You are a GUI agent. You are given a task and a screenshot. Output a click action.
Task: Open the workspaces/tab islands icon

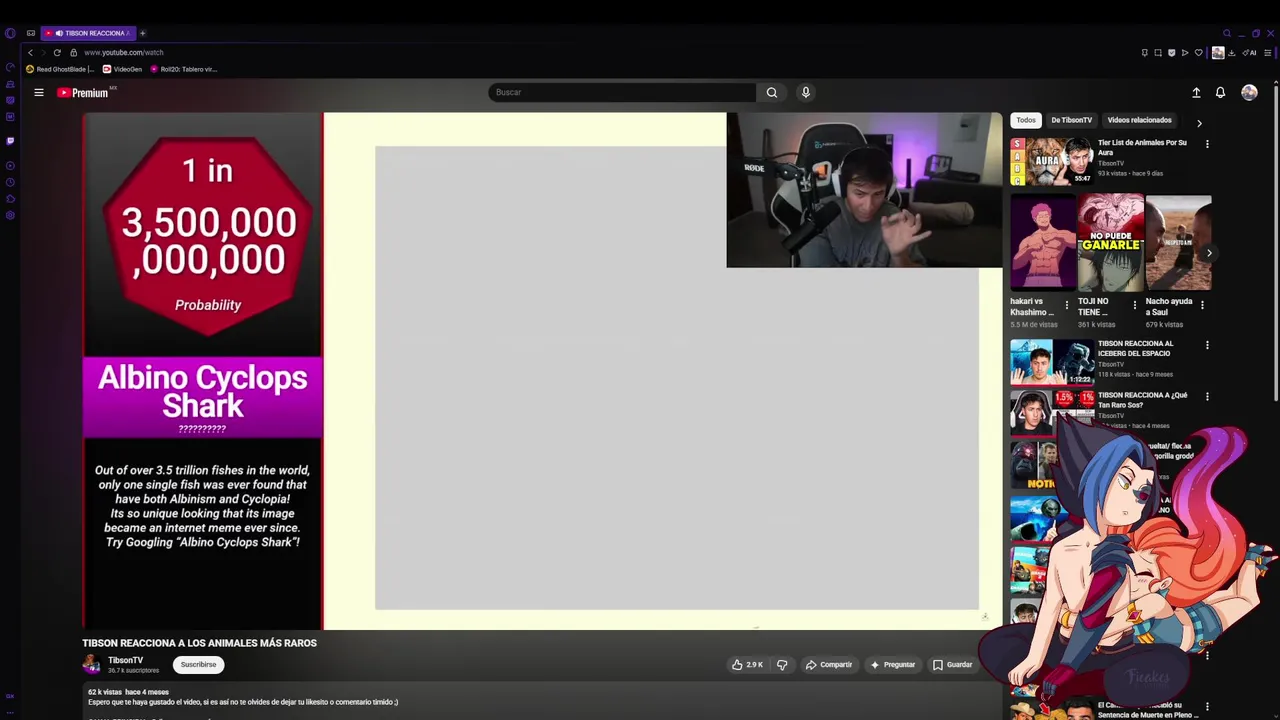(x=31, y=33)
